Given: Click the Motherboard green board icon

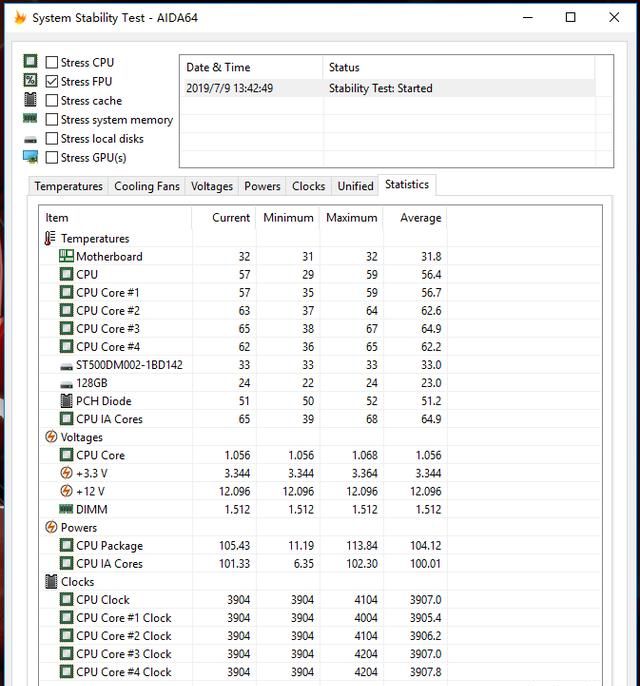Looking at the screenshot, I should 67,256.
